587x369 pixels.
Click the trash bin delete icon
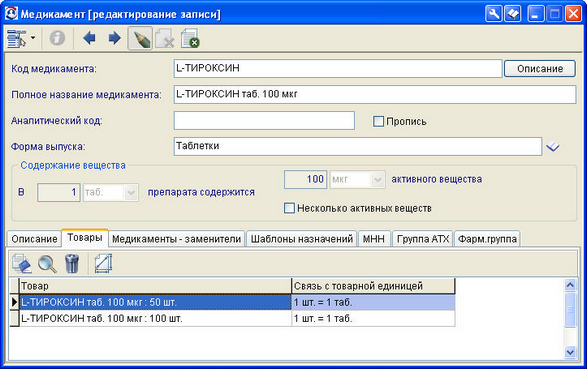pyautogui.click(x=72, y=263)
